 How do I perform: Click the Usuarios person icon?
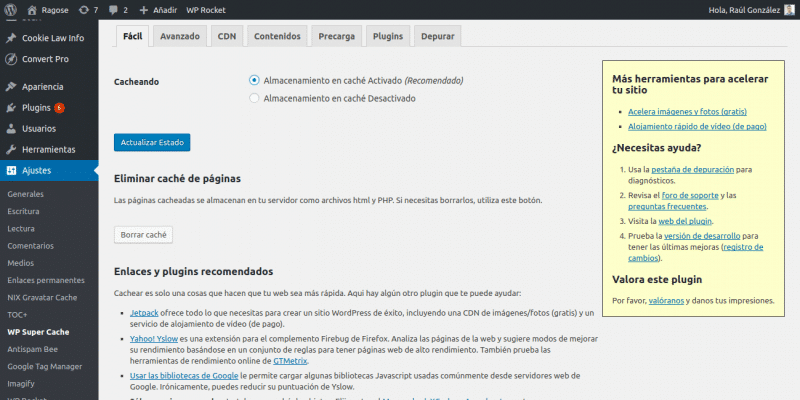coord(11,129)
